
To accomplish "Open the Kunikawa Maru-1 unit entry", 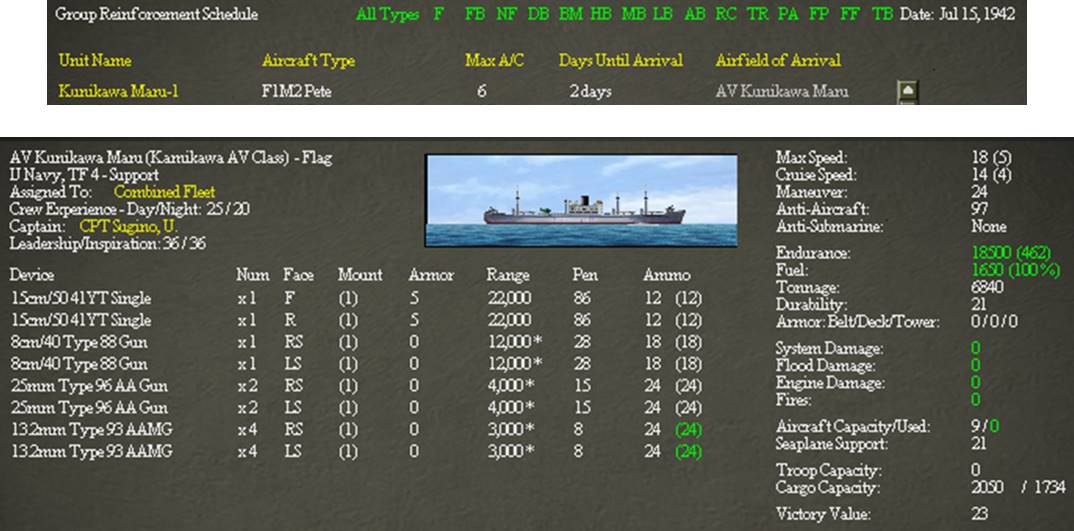I will pyautogui.click(x=118, y=91).
